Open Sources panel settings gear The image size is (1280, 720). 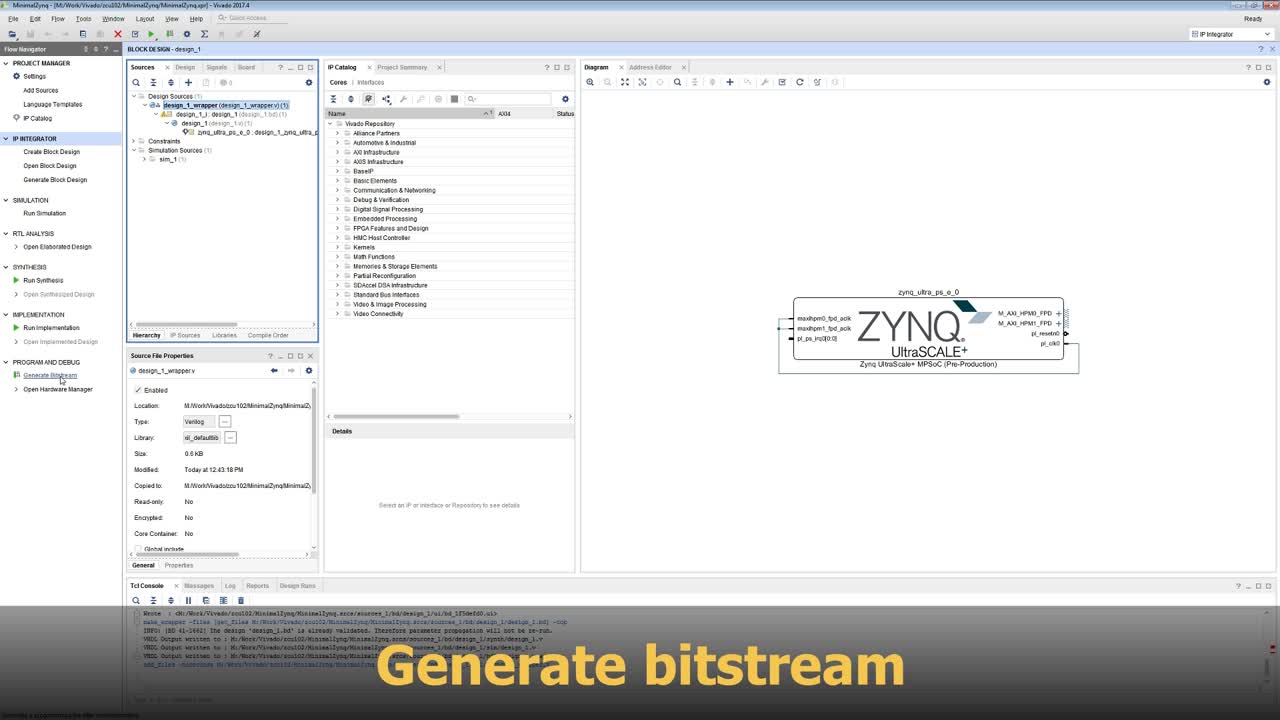pos(309,83)
